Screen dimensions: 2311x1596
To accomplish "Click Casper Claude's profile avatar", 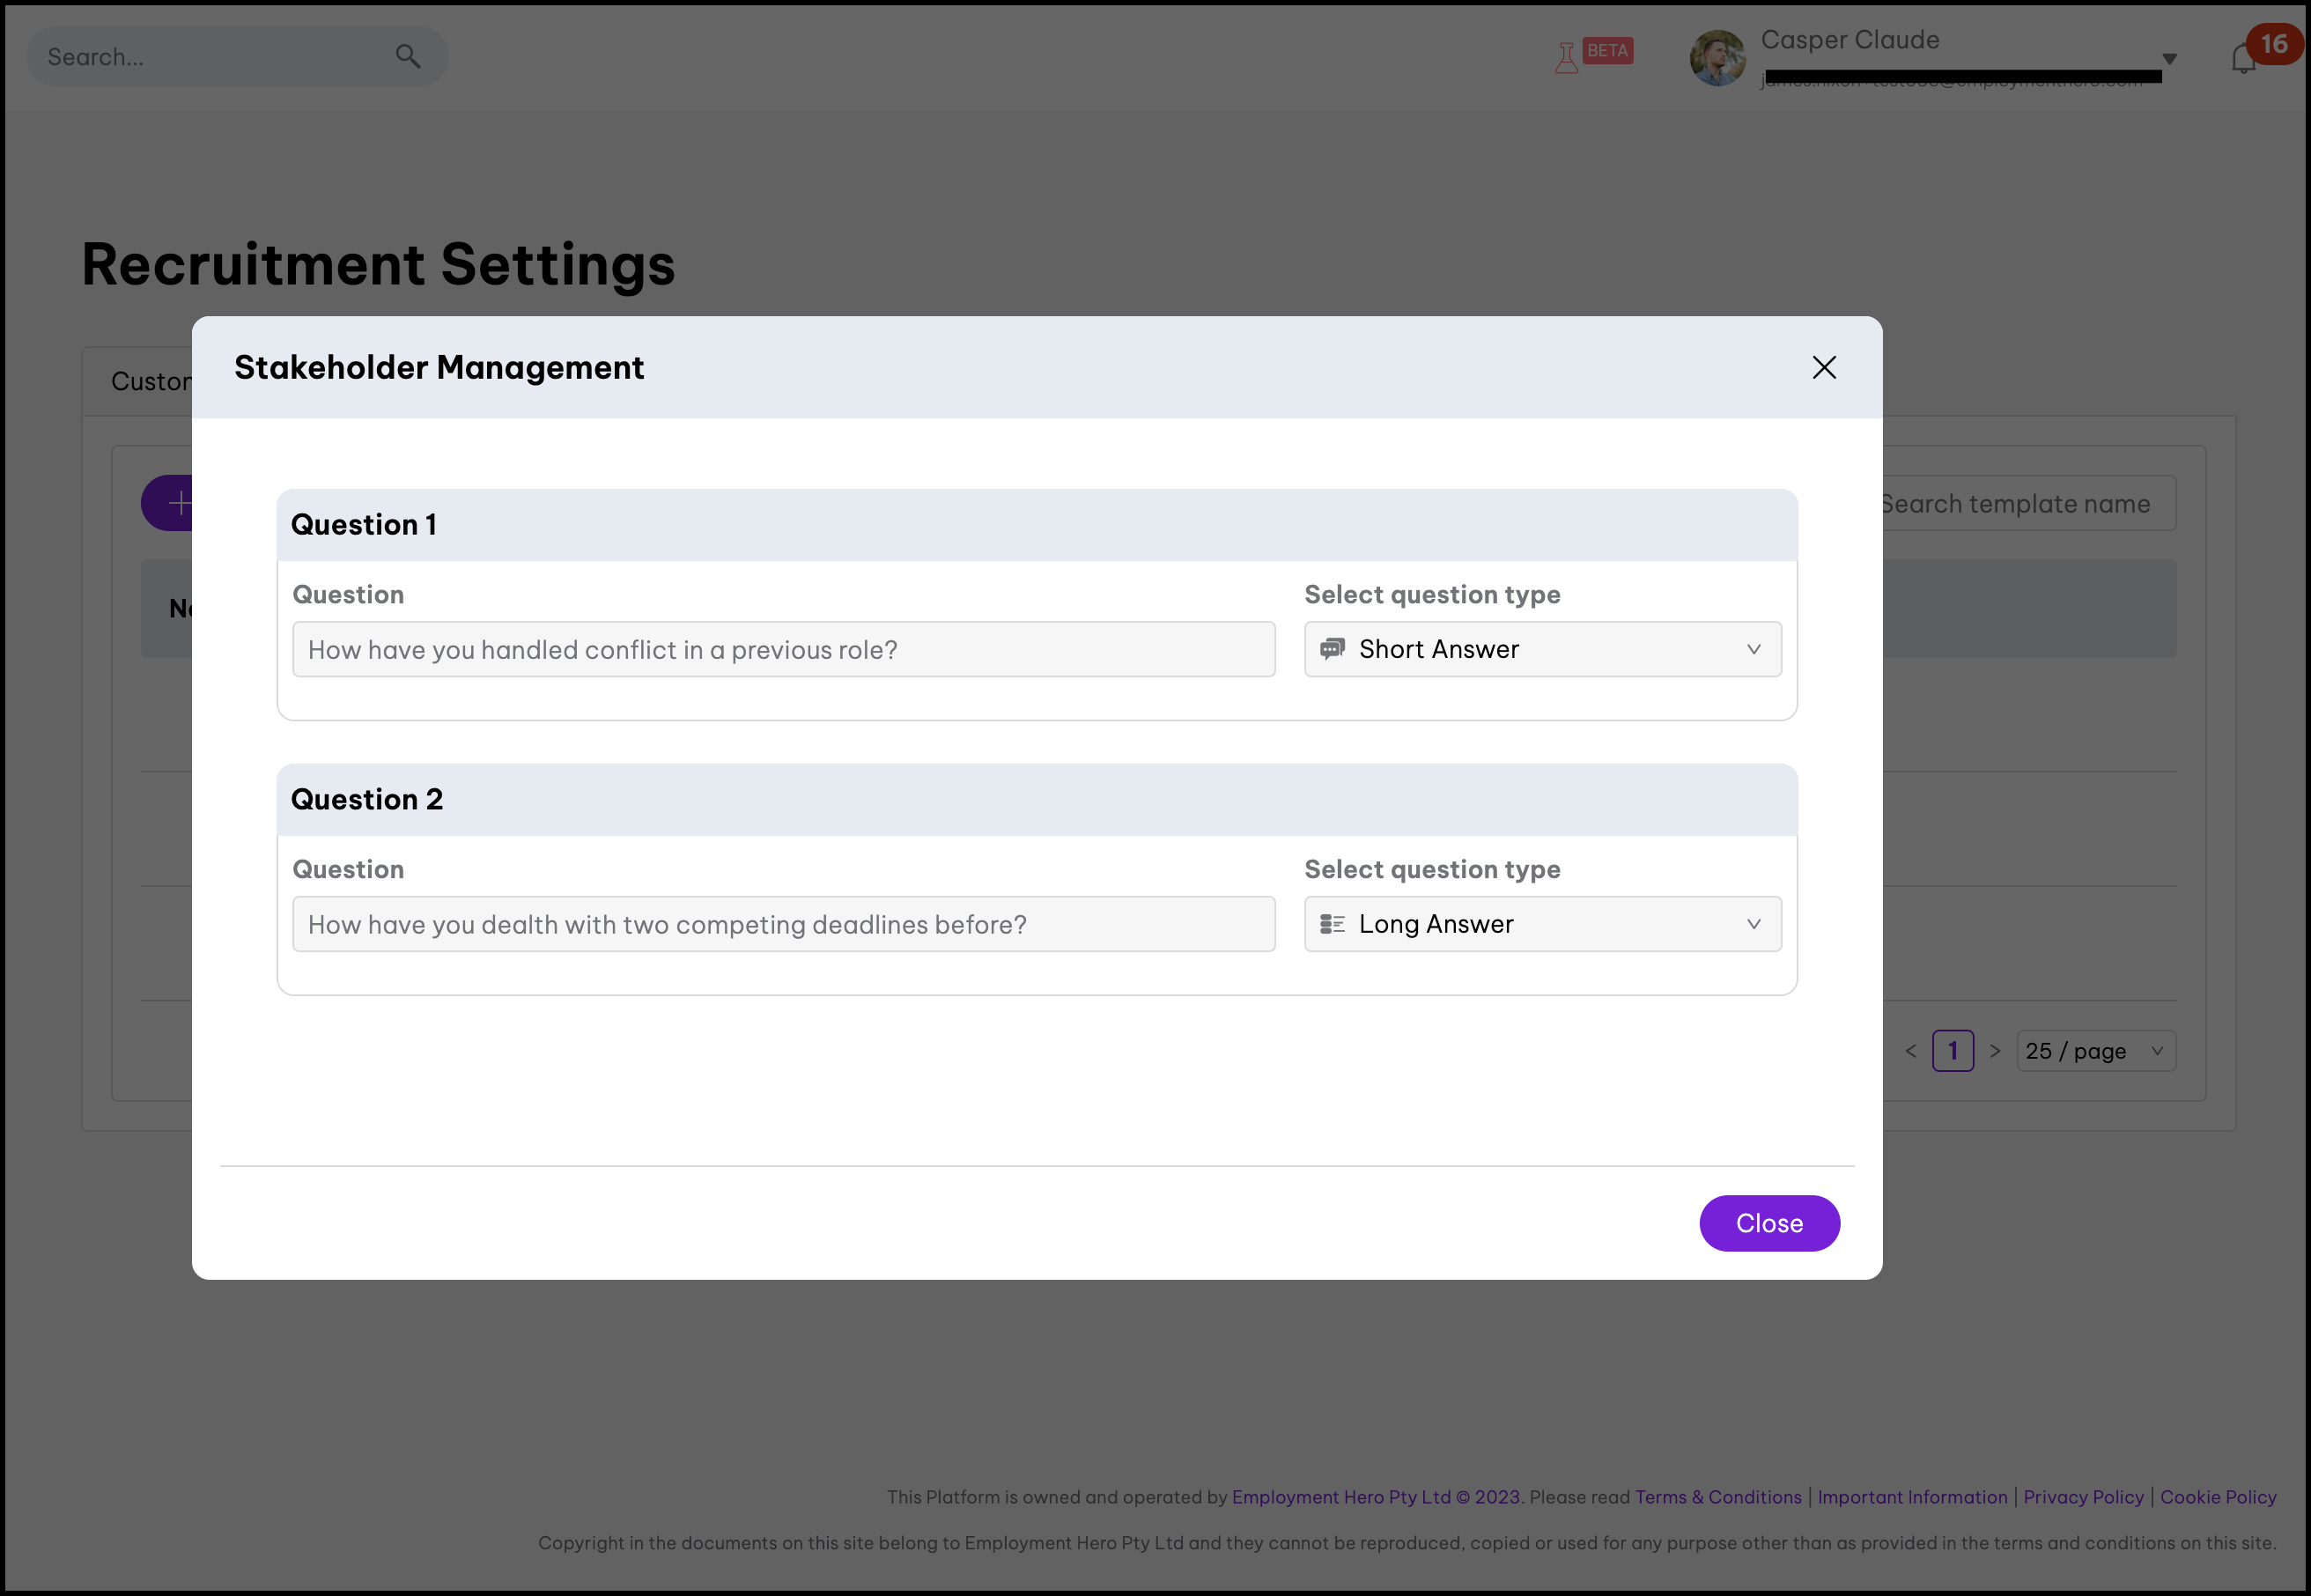I will coord(1717,58).
